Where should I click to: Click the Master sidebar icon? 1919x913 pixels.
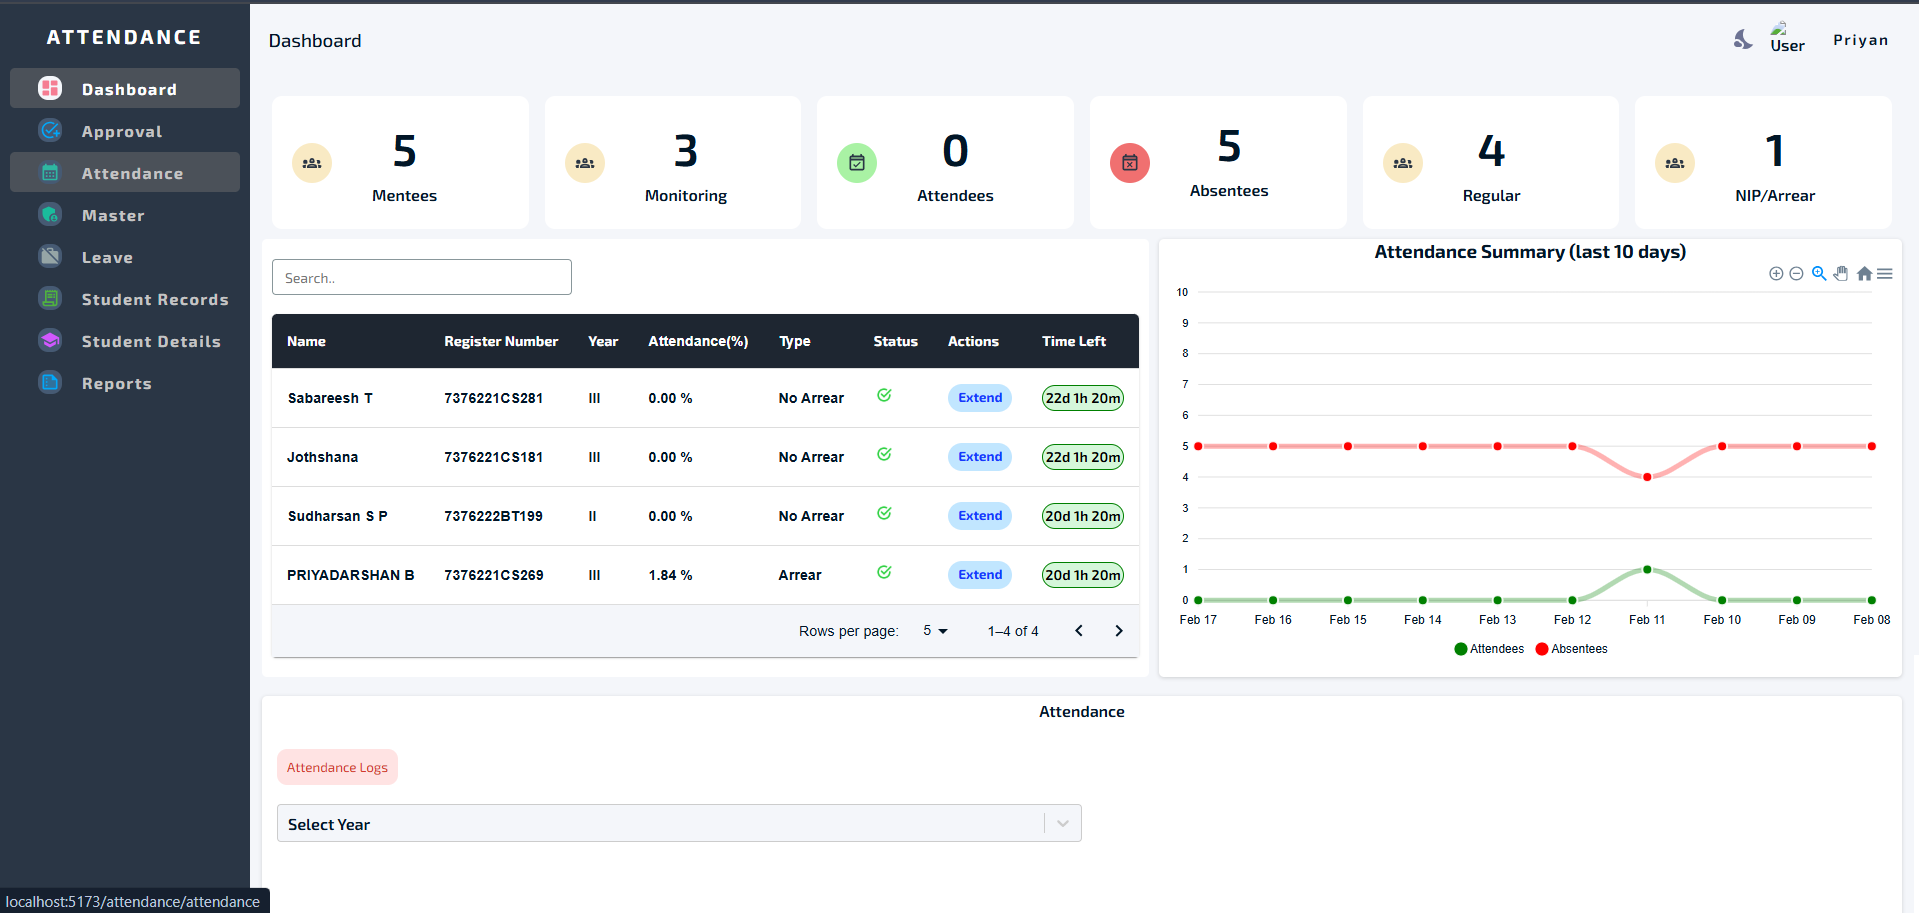(x=50, y=214)
